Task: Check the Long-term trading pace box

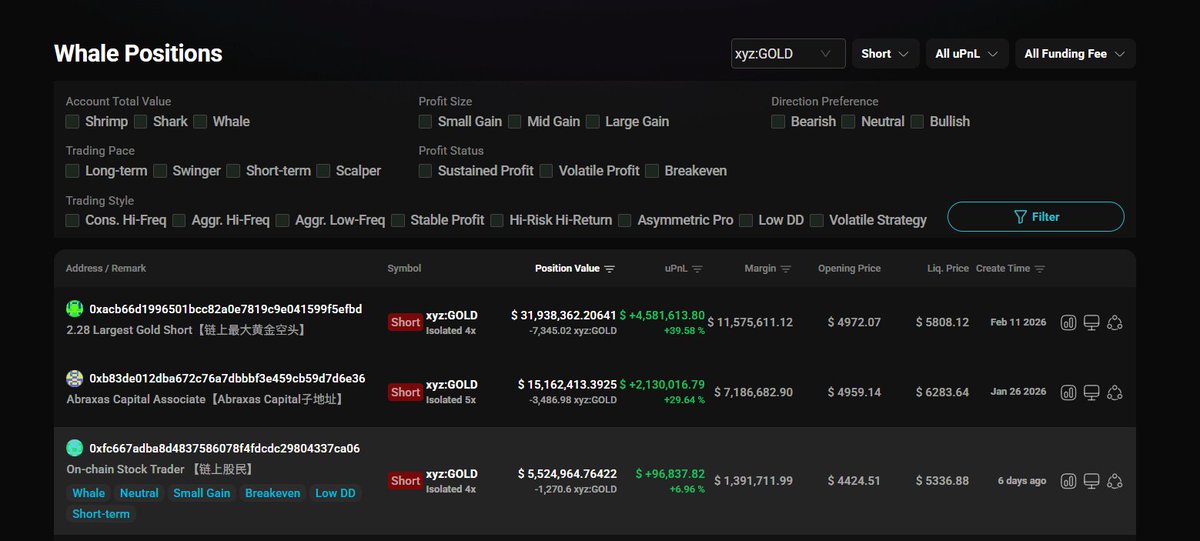Action: (72, 171)
